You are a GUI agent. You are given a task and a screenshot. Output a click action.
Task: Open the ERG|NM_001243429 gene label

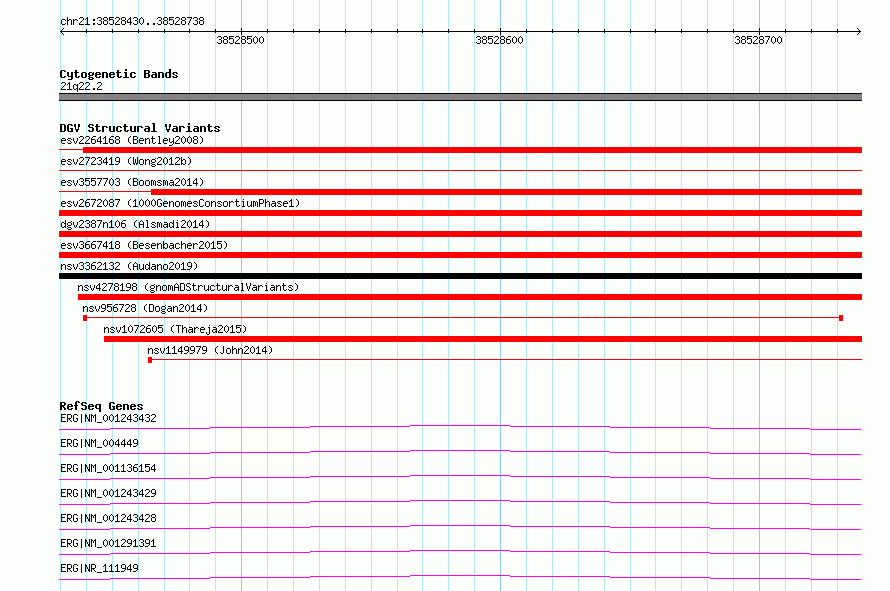pos(108,493)
